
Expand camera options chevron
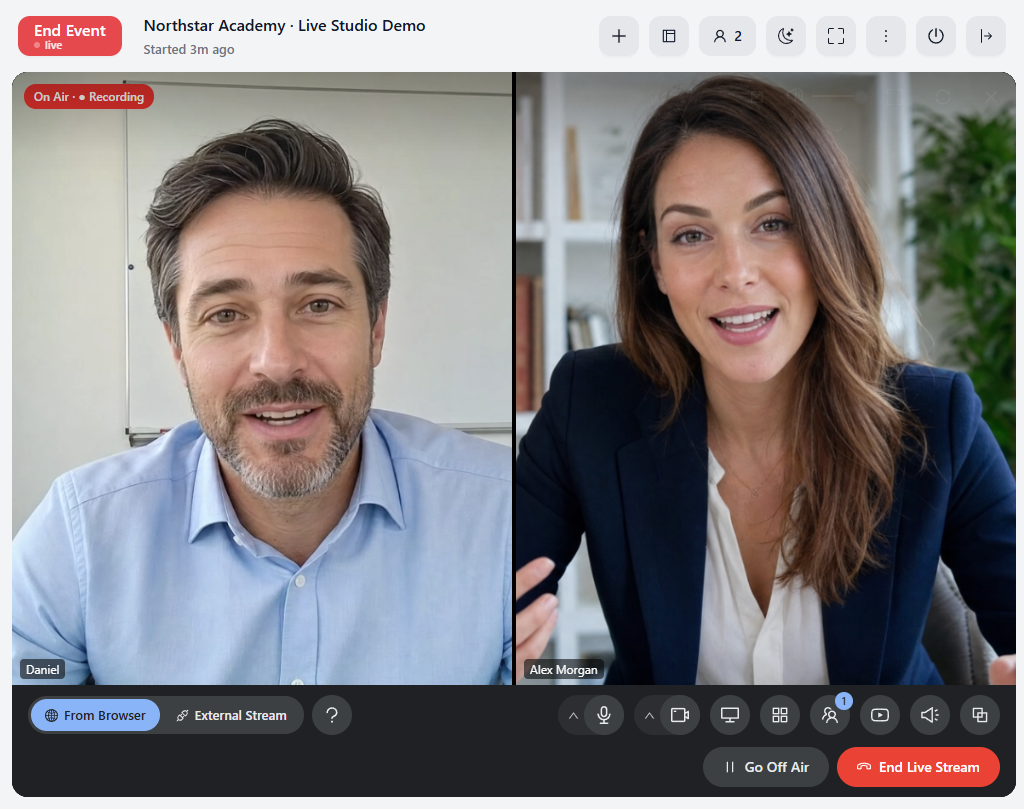click(649, 716)
